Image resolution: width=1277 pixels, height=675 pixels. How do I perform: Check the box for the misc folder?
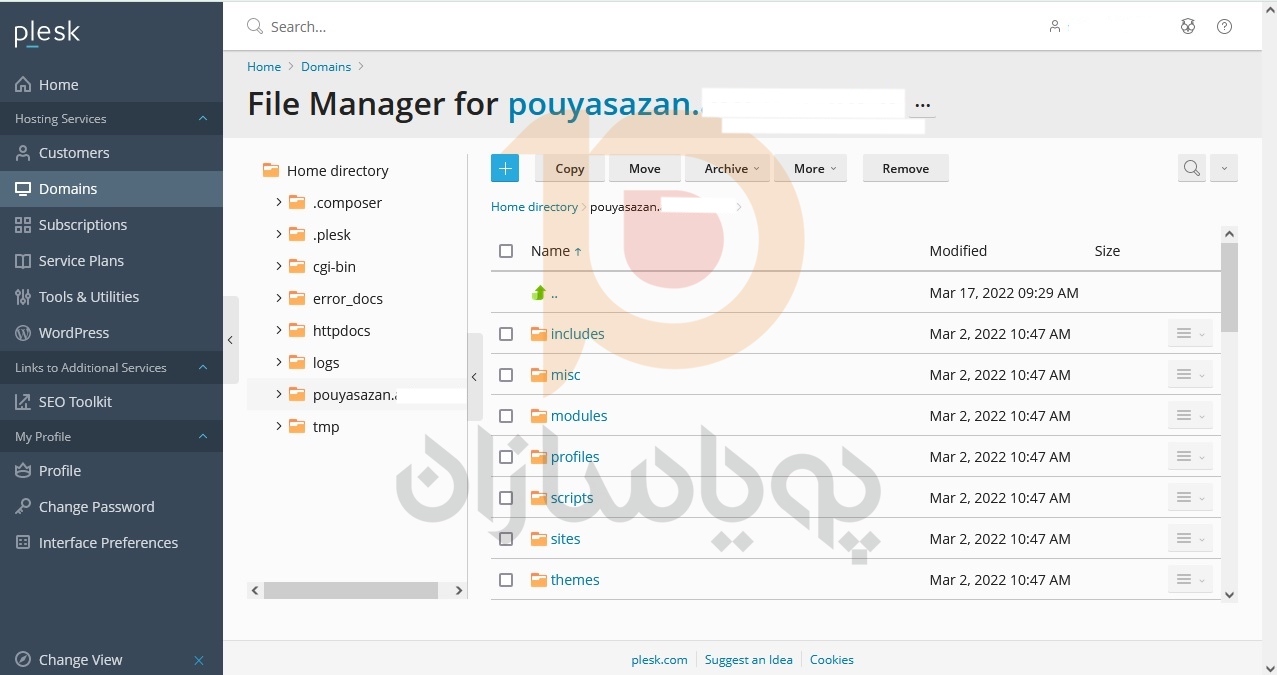[506, 375]
